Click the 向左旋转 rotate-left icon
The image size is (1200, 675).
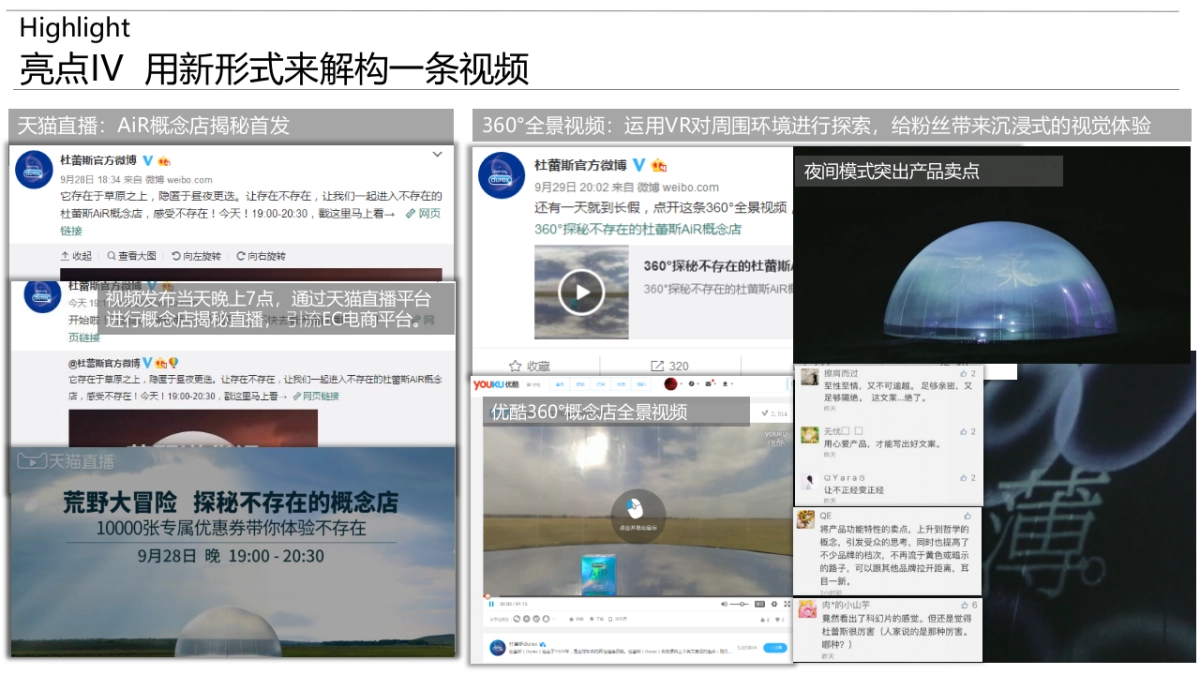pos(198,256)
